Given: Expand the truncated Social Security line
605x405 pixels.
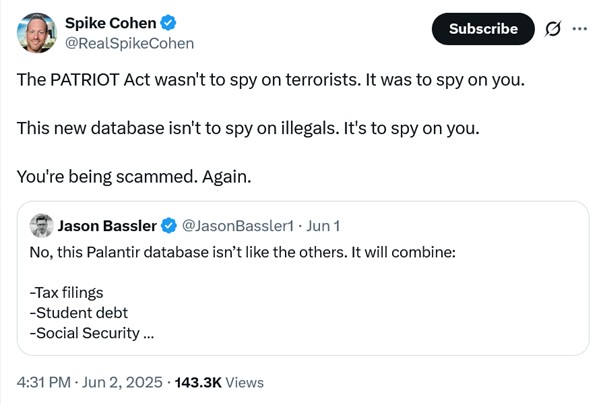Looking at the screenshot, I should pyautogui.click(x=92, y=333).
